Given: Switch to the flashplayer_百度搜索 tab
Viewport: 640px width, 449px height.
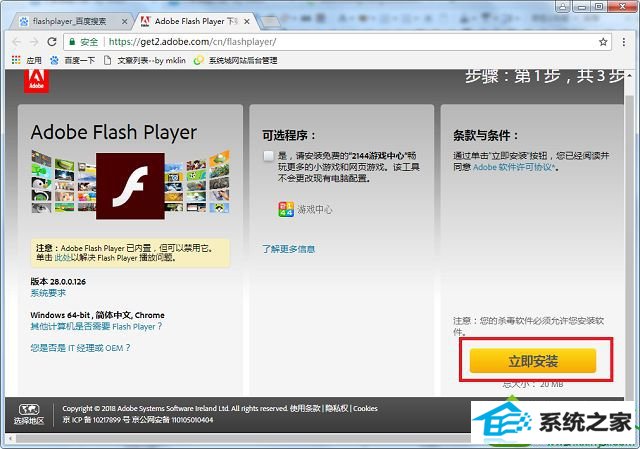Looking at the screenshot, I should (70, 21).
